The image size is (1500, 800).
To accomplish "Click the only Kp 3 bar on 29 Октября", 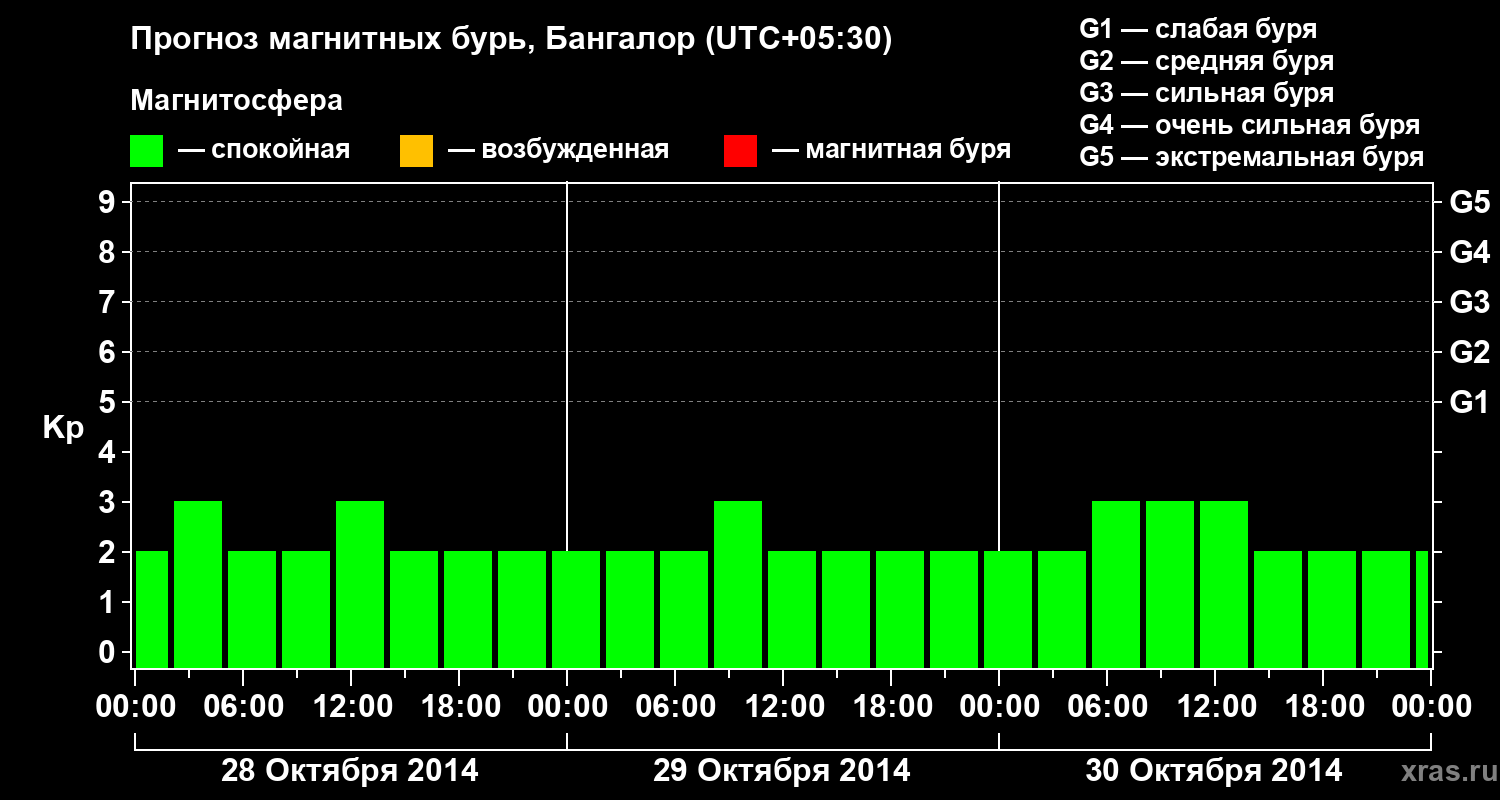I will (738, 584).
